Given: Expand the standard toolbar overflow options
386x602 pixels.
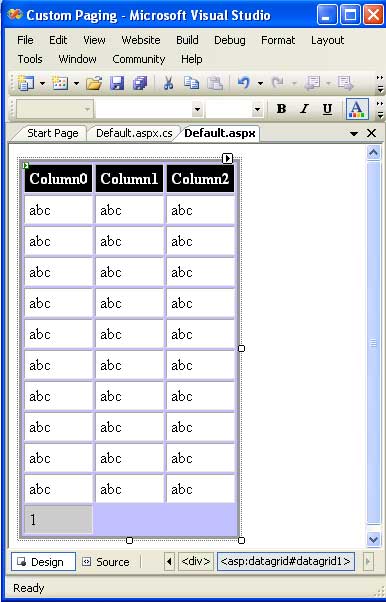Looking at the screenshot, I should (380, 84).
